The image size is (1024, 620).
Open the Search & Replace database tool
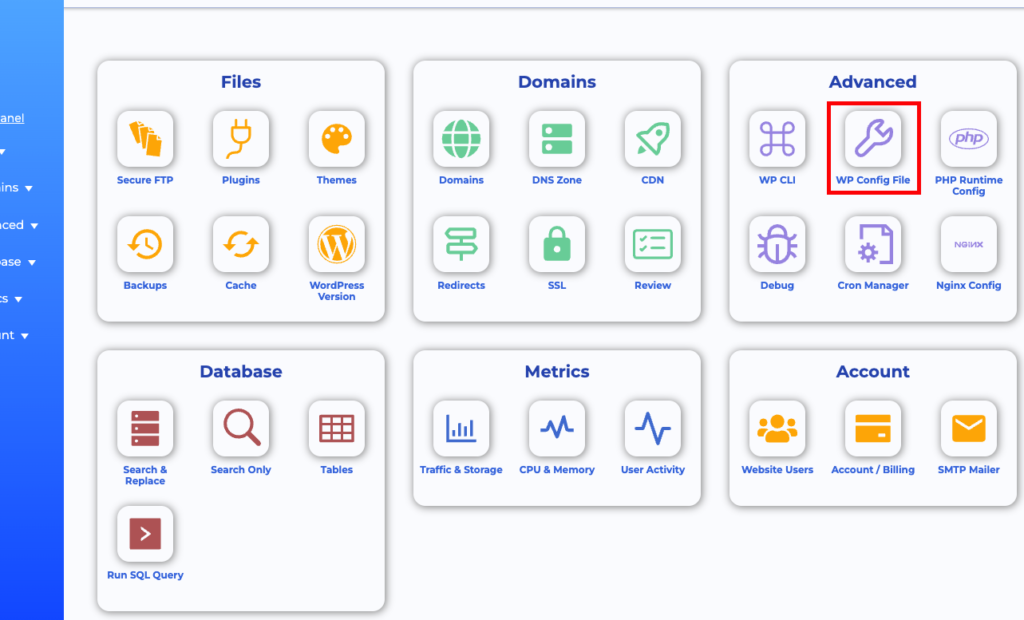(145, 429)
